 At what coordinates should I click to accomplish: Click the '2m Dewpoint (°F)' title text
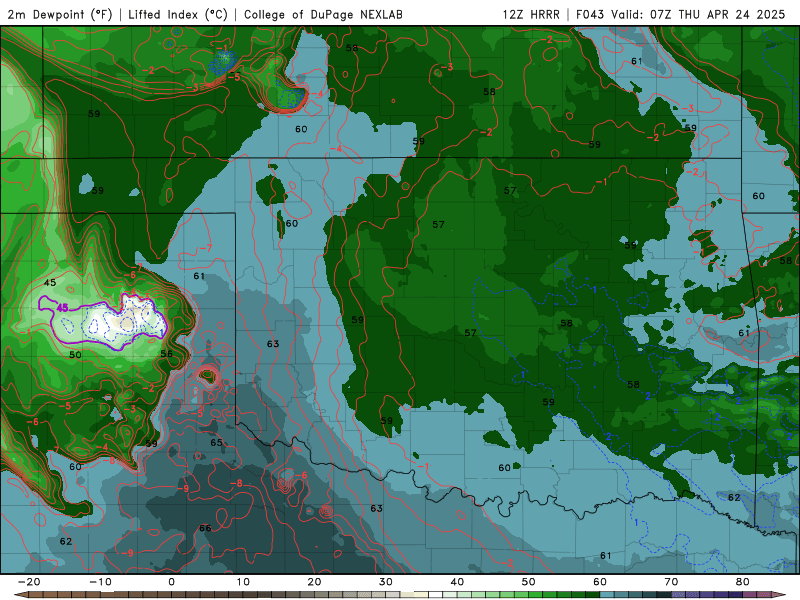pyautogui.click(x=60, y=14)
